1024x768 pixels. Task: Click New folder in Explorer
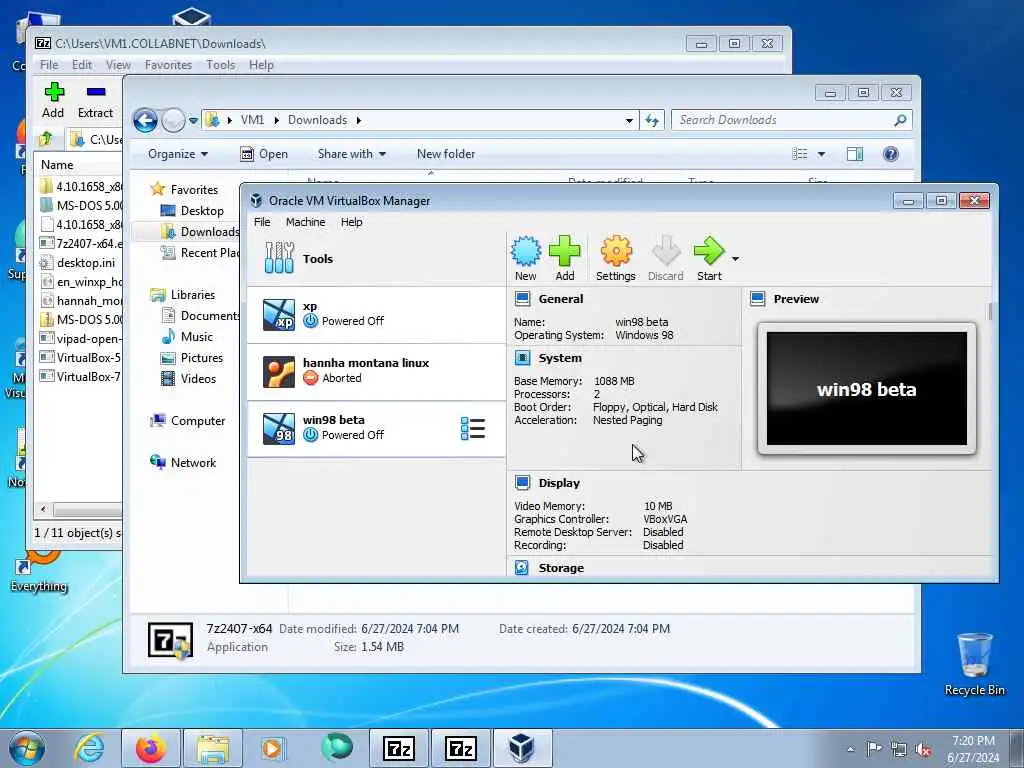point(446,154)
